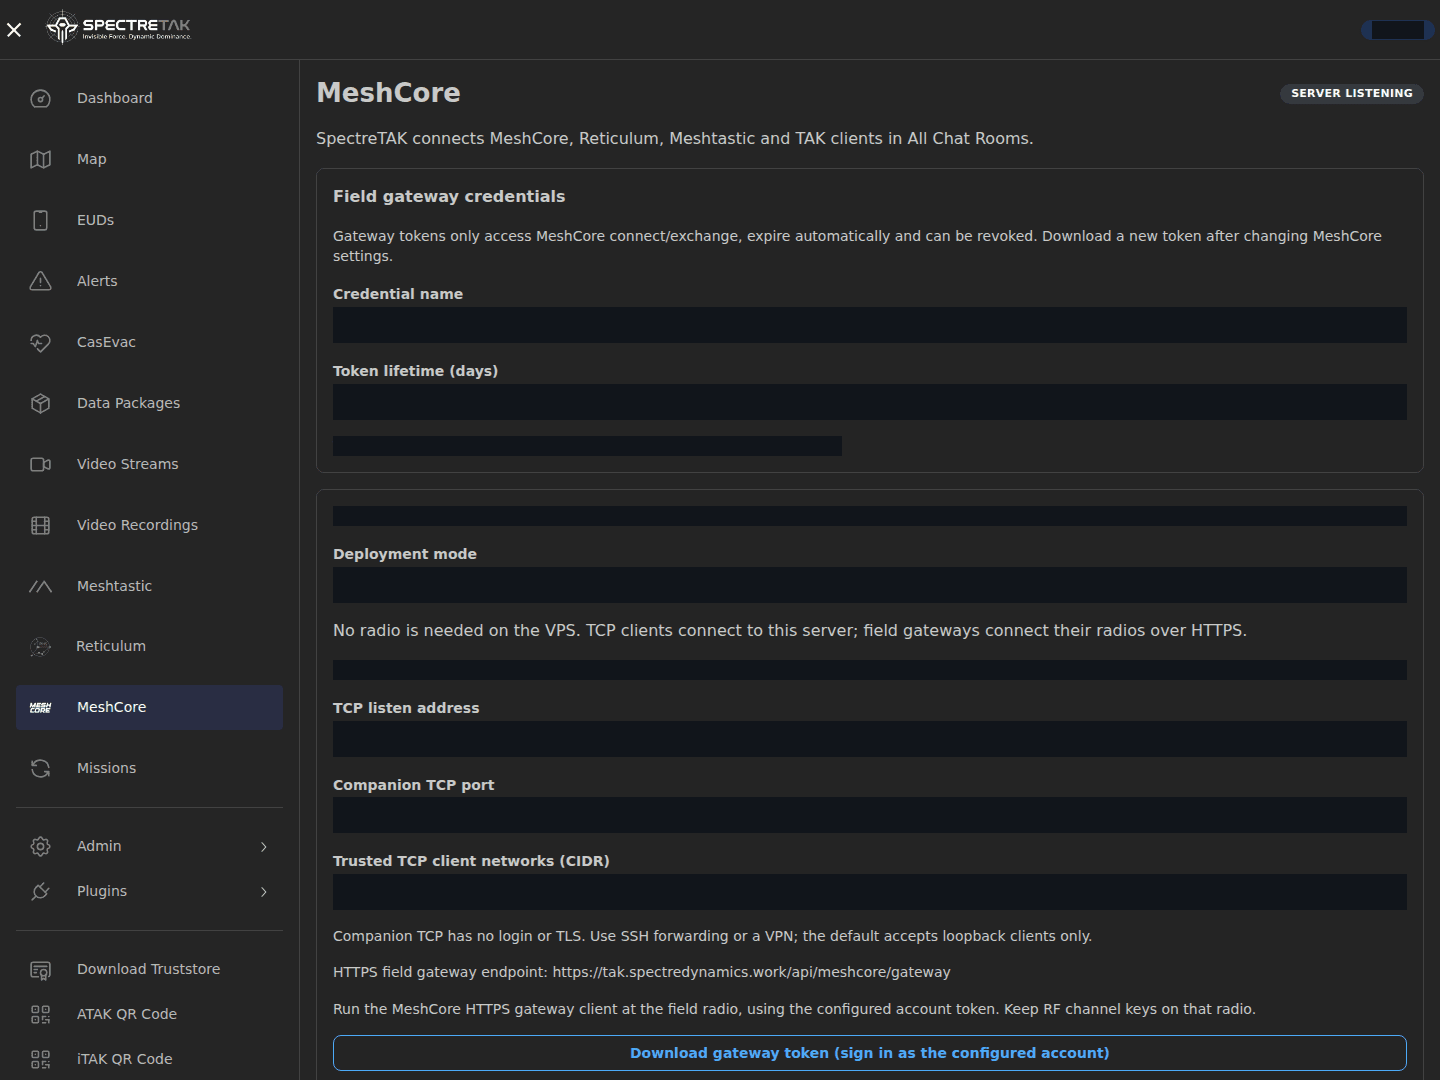
Task: Open the ATAK QR Code icon
Action: (40, 1014)
